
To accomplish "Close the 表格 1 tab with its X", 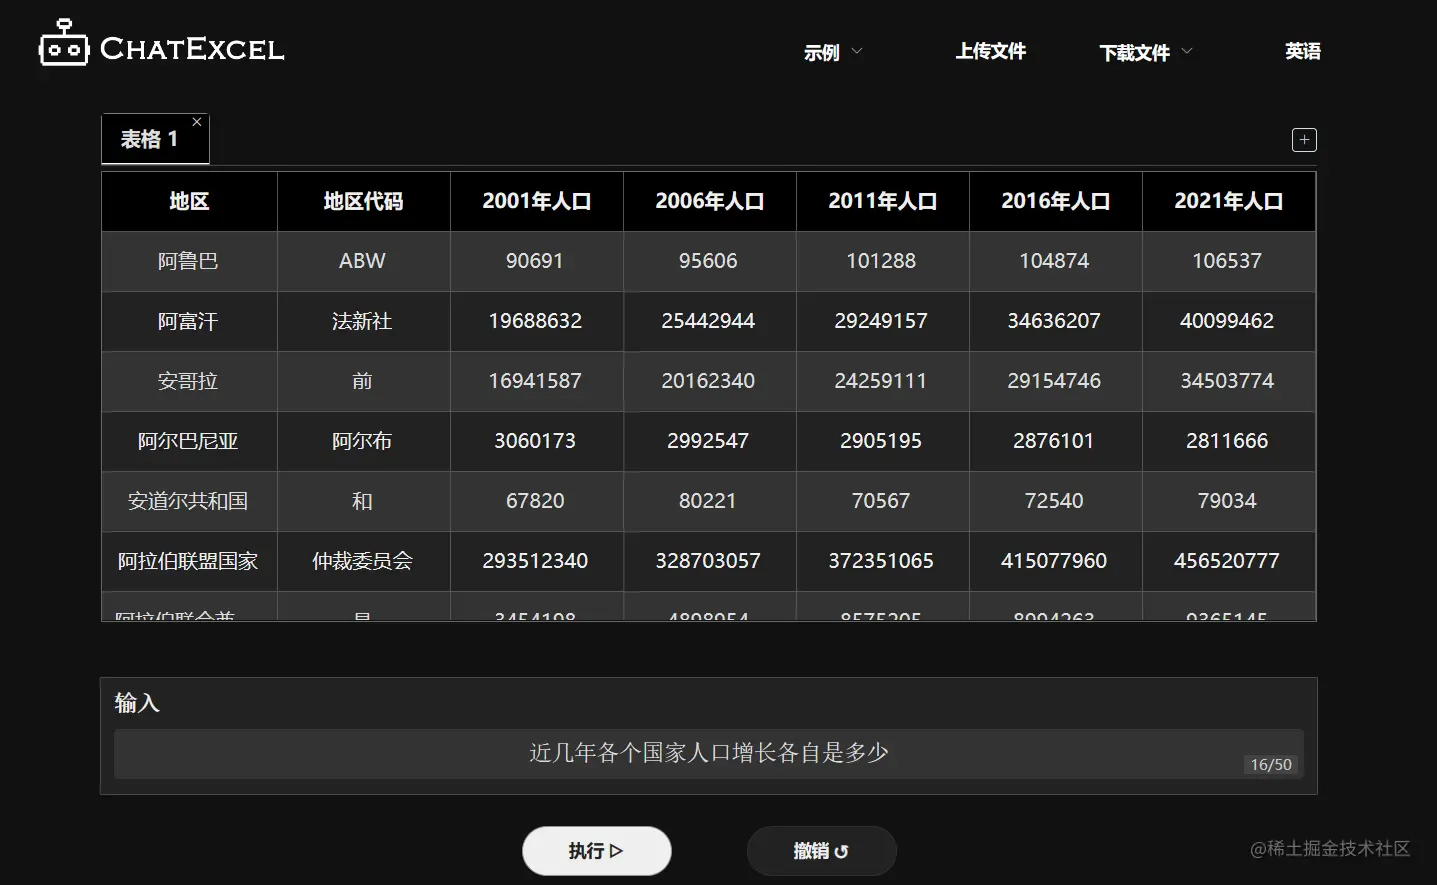I will (197, 122).
